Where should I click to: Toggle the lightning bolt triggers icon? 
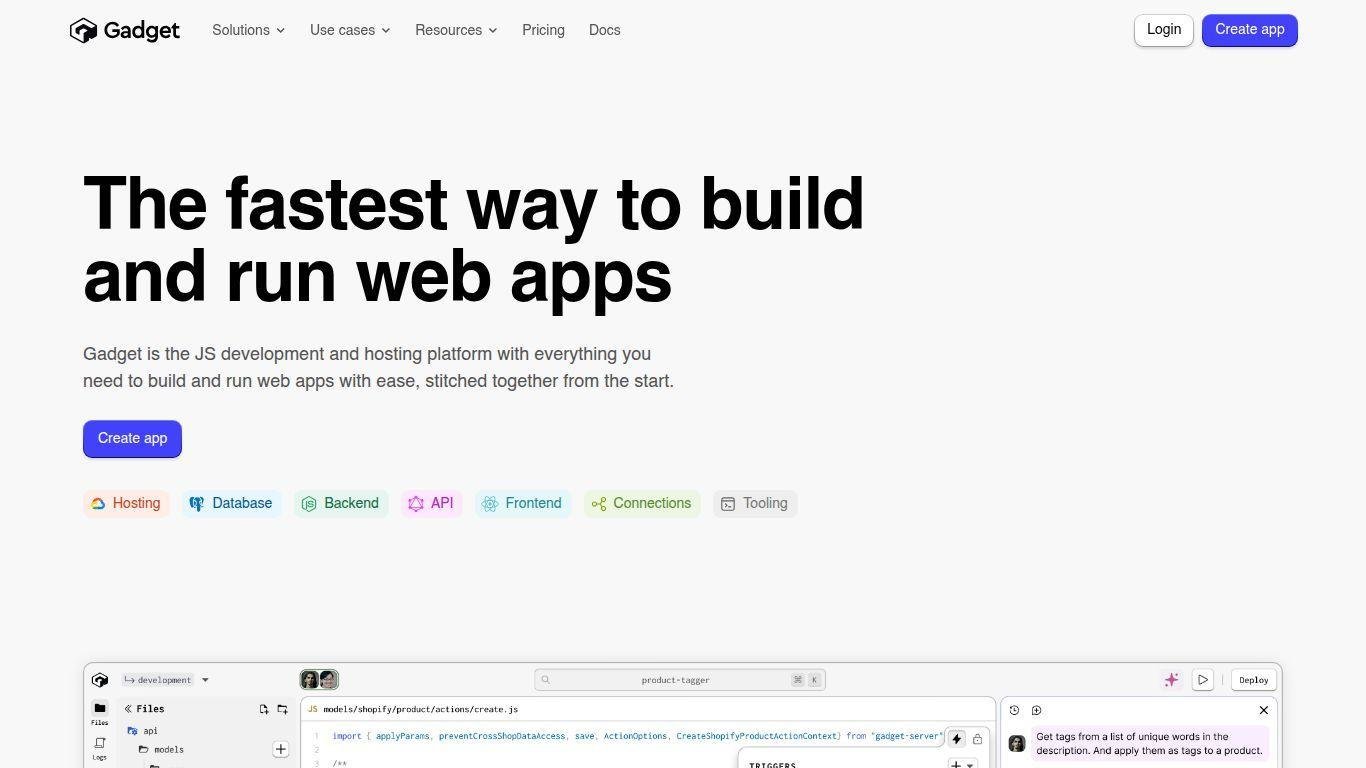[x=956, y=739]
